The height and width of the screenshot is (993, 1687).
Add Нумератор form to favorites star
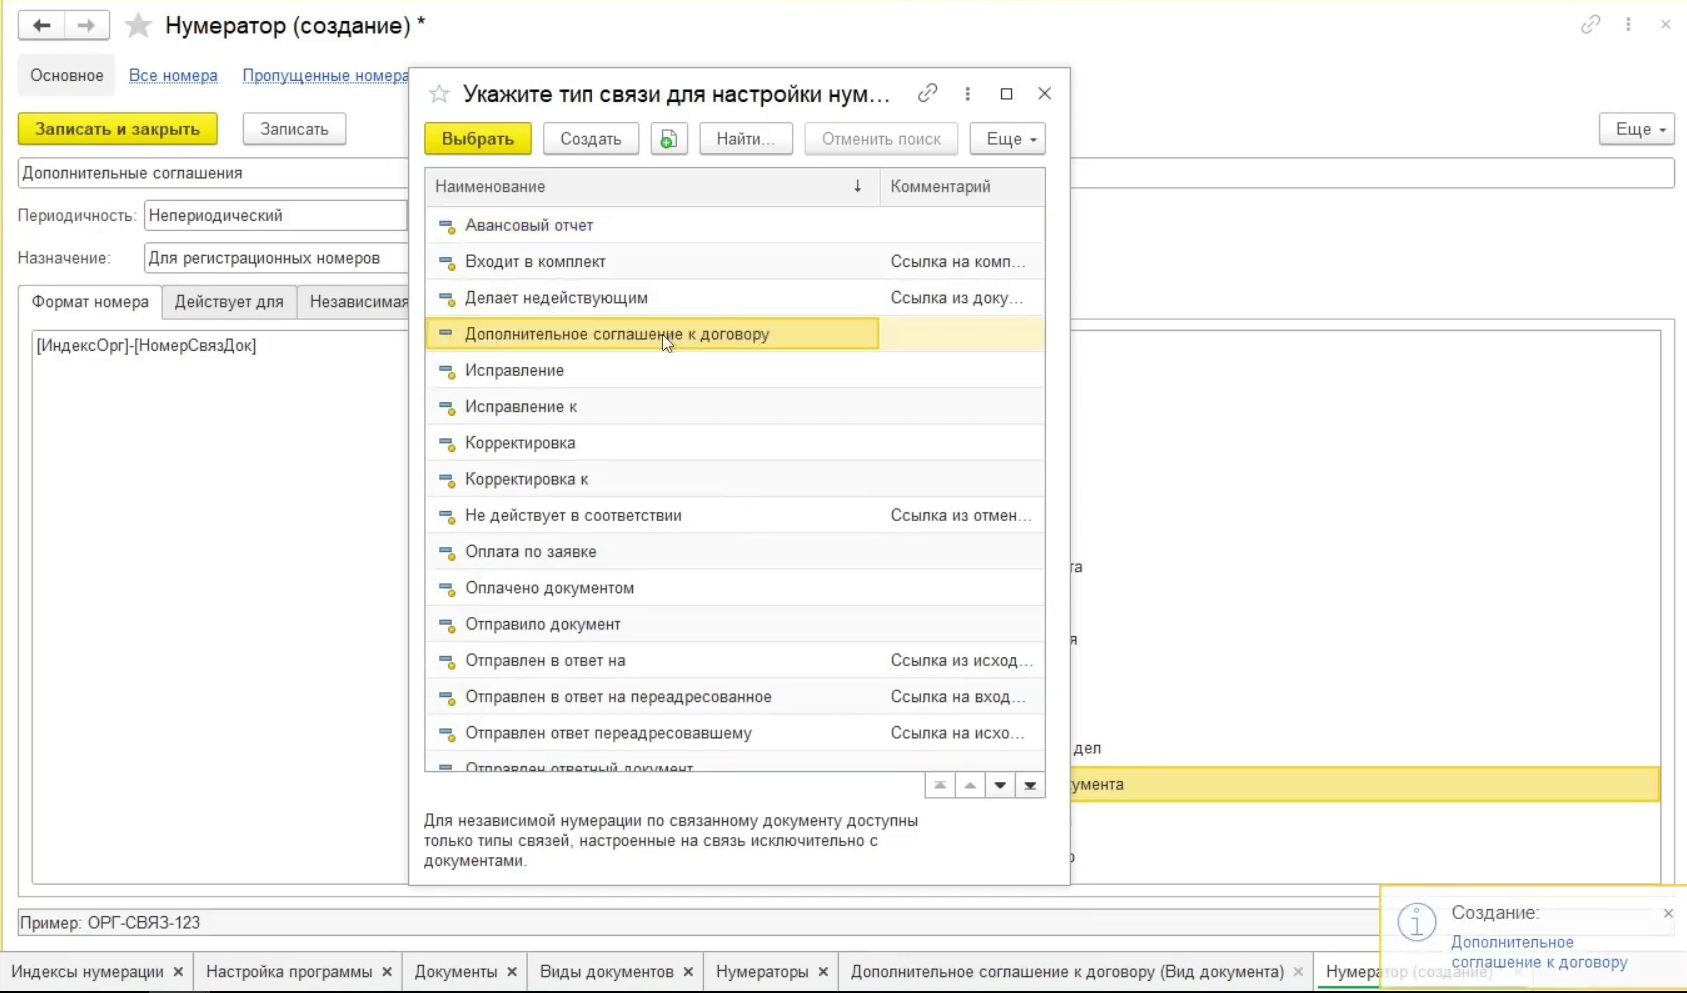138,26
